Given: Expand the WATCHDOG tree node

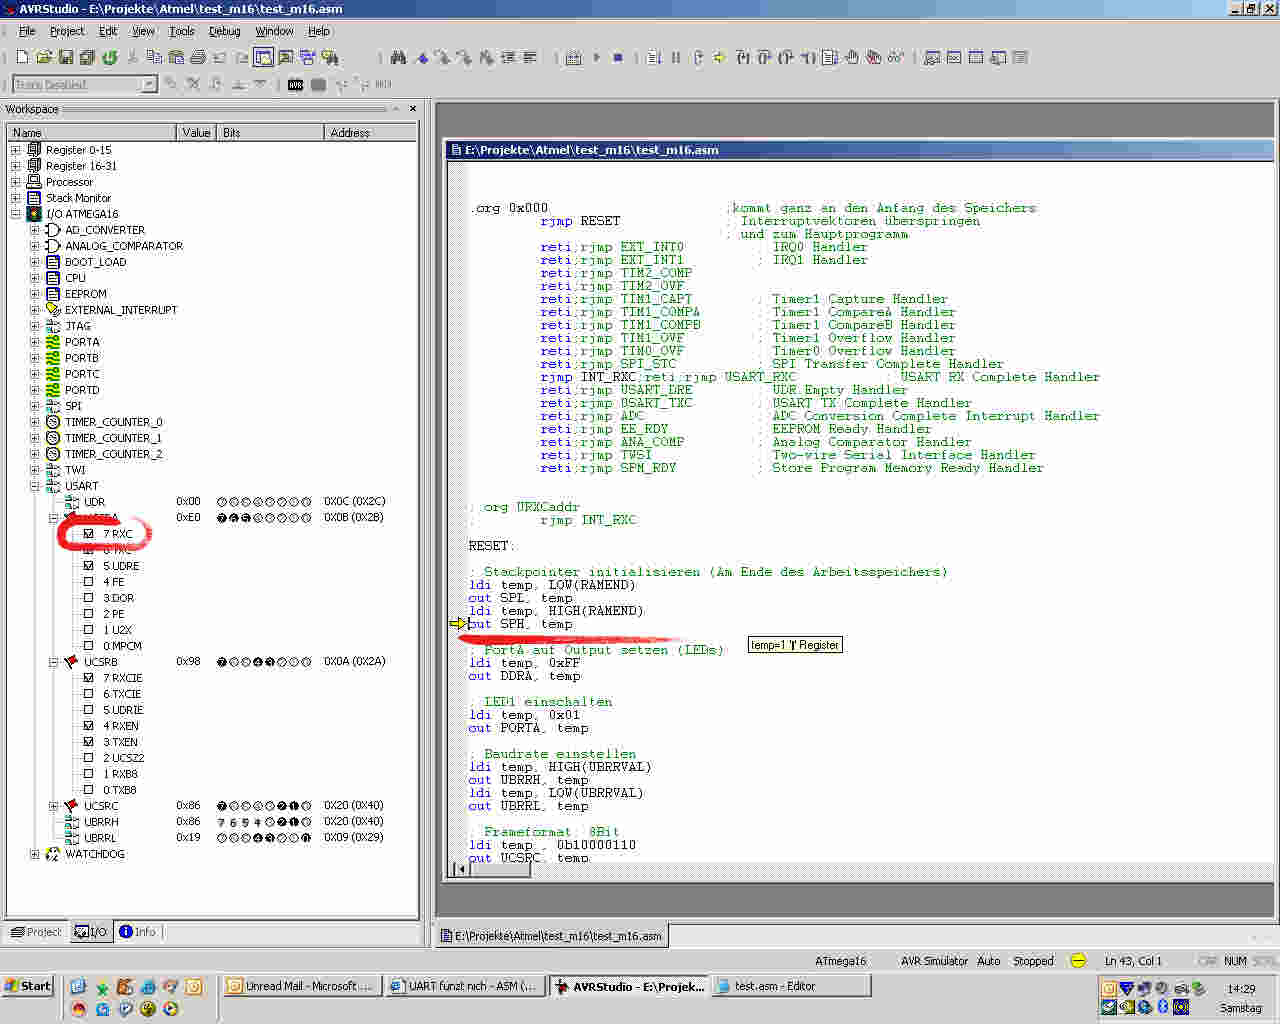Looking at the screenshot, I should pos(34,854).
